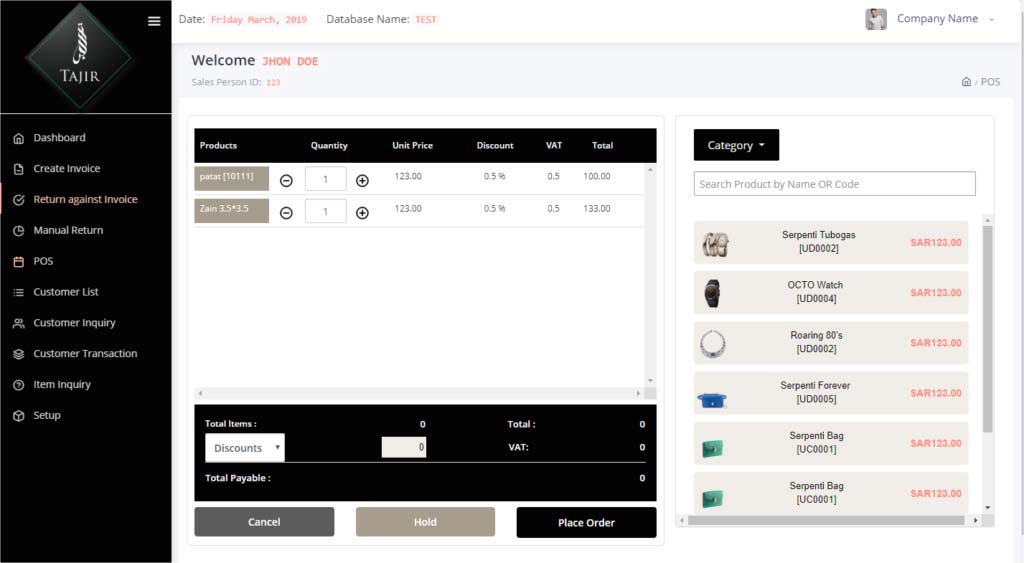Open Item Inquiry page

click(62, 385)
